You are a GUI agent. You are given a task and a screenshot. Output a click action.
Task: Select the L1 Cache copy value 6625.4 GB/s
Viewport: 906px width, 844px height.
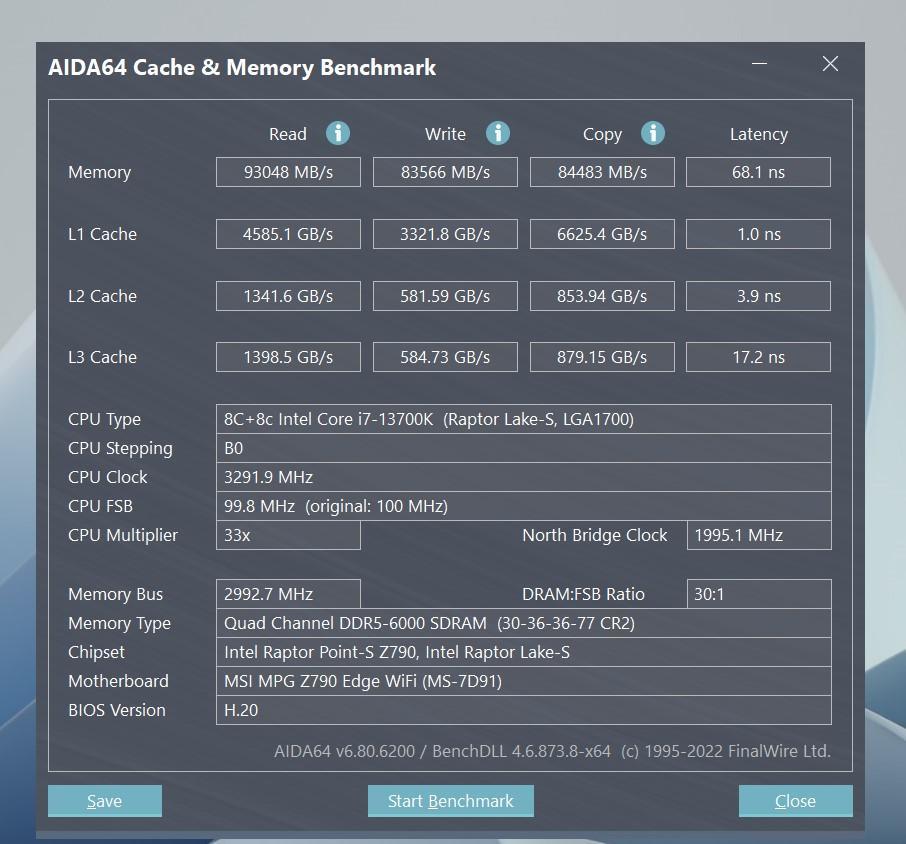602,234
